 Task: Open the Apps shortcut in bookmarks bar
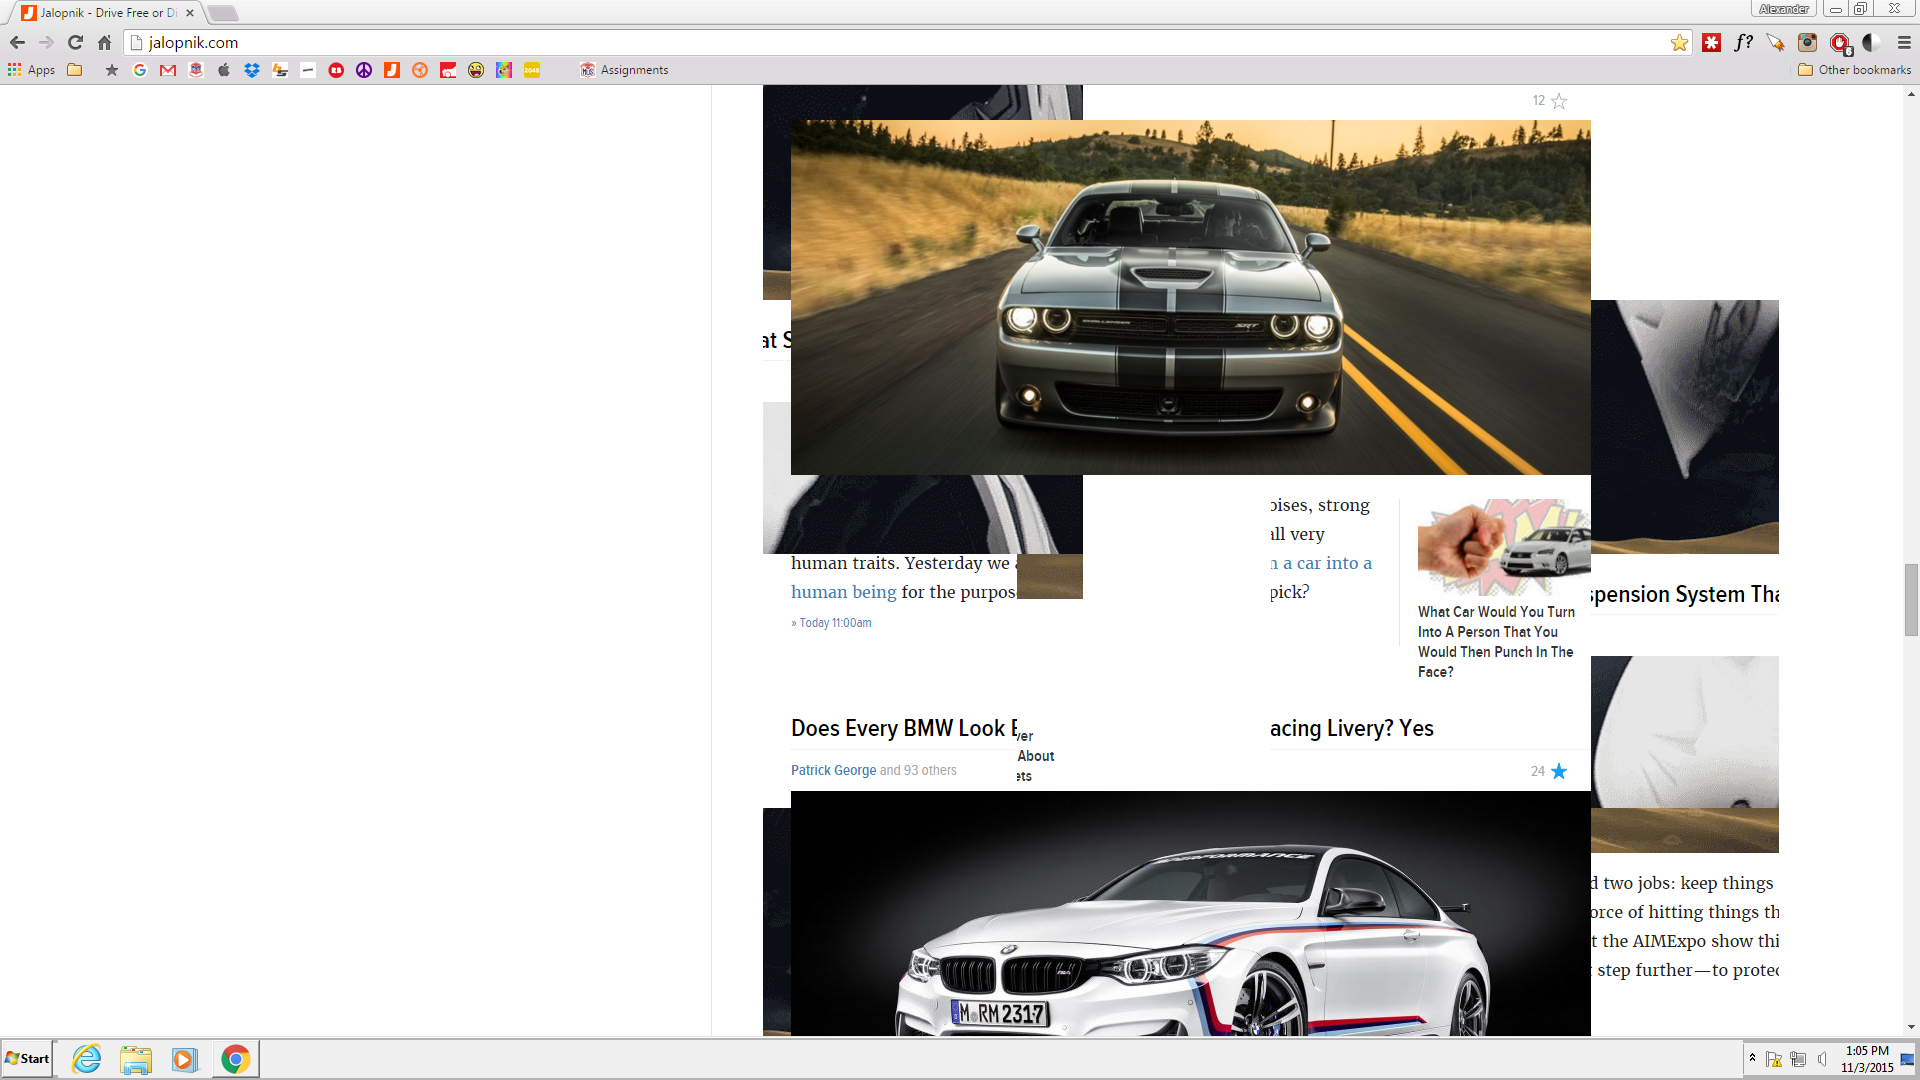tap(31, 70)
